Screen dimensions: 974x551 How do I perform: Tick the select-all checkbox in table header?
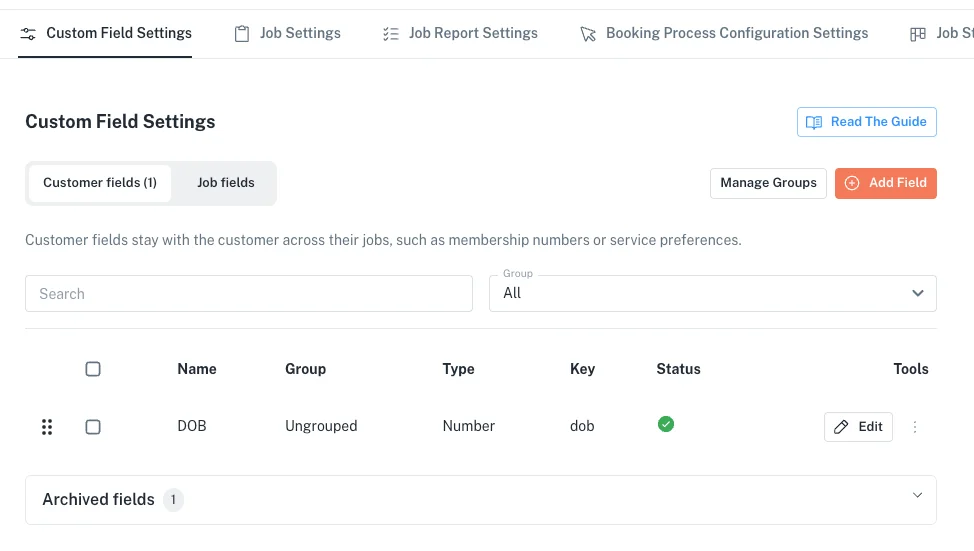point(93,369)
